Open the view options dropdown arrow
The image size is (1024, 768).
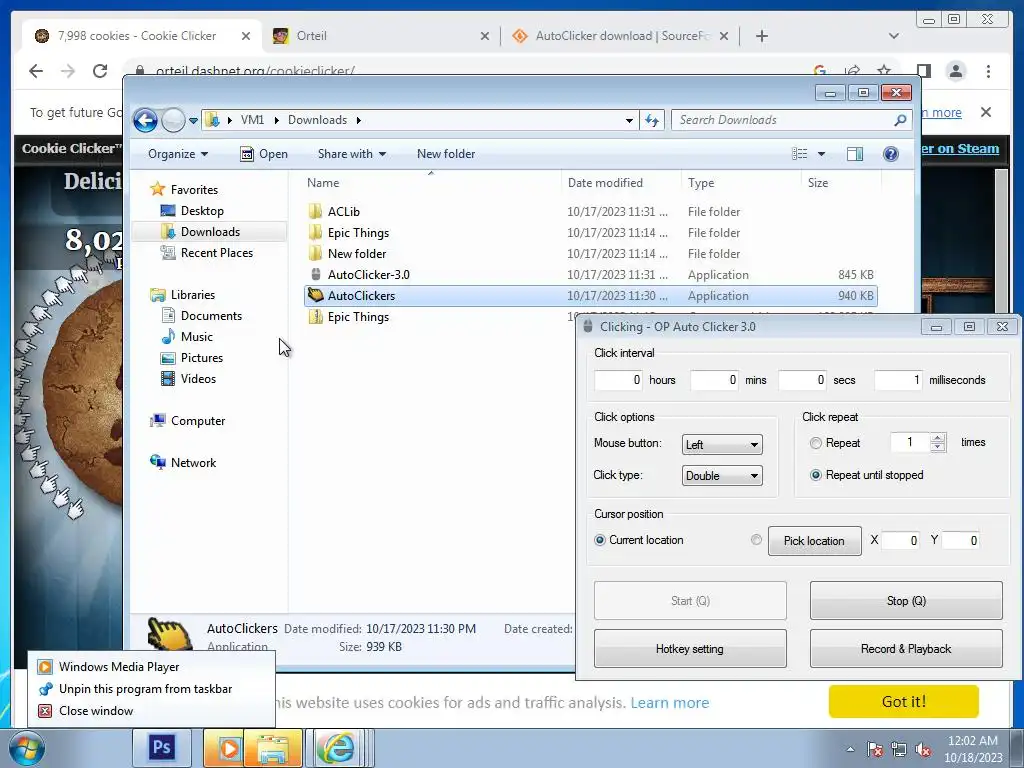coord(822,154)
